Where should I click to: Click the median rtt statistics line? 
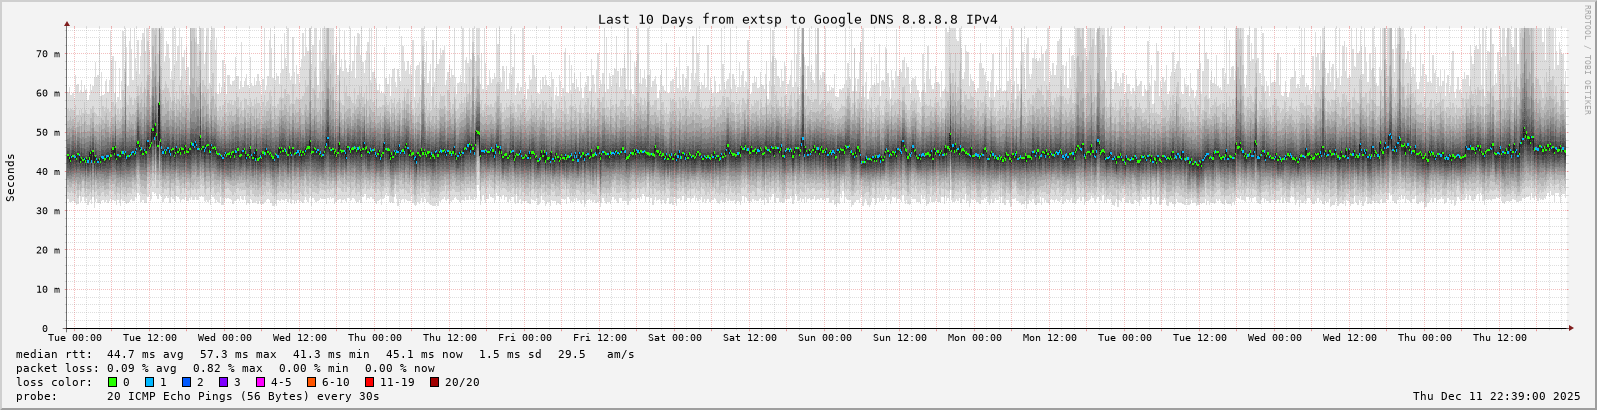325,354
